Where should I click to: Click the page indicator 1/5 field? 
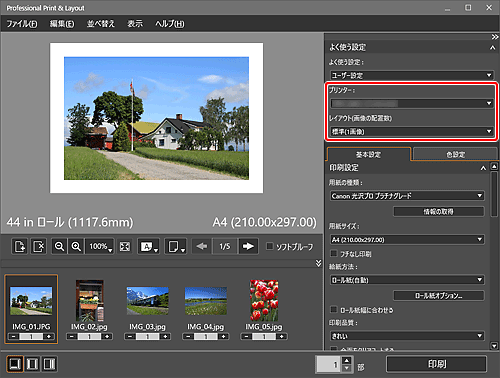coord(225,246)
